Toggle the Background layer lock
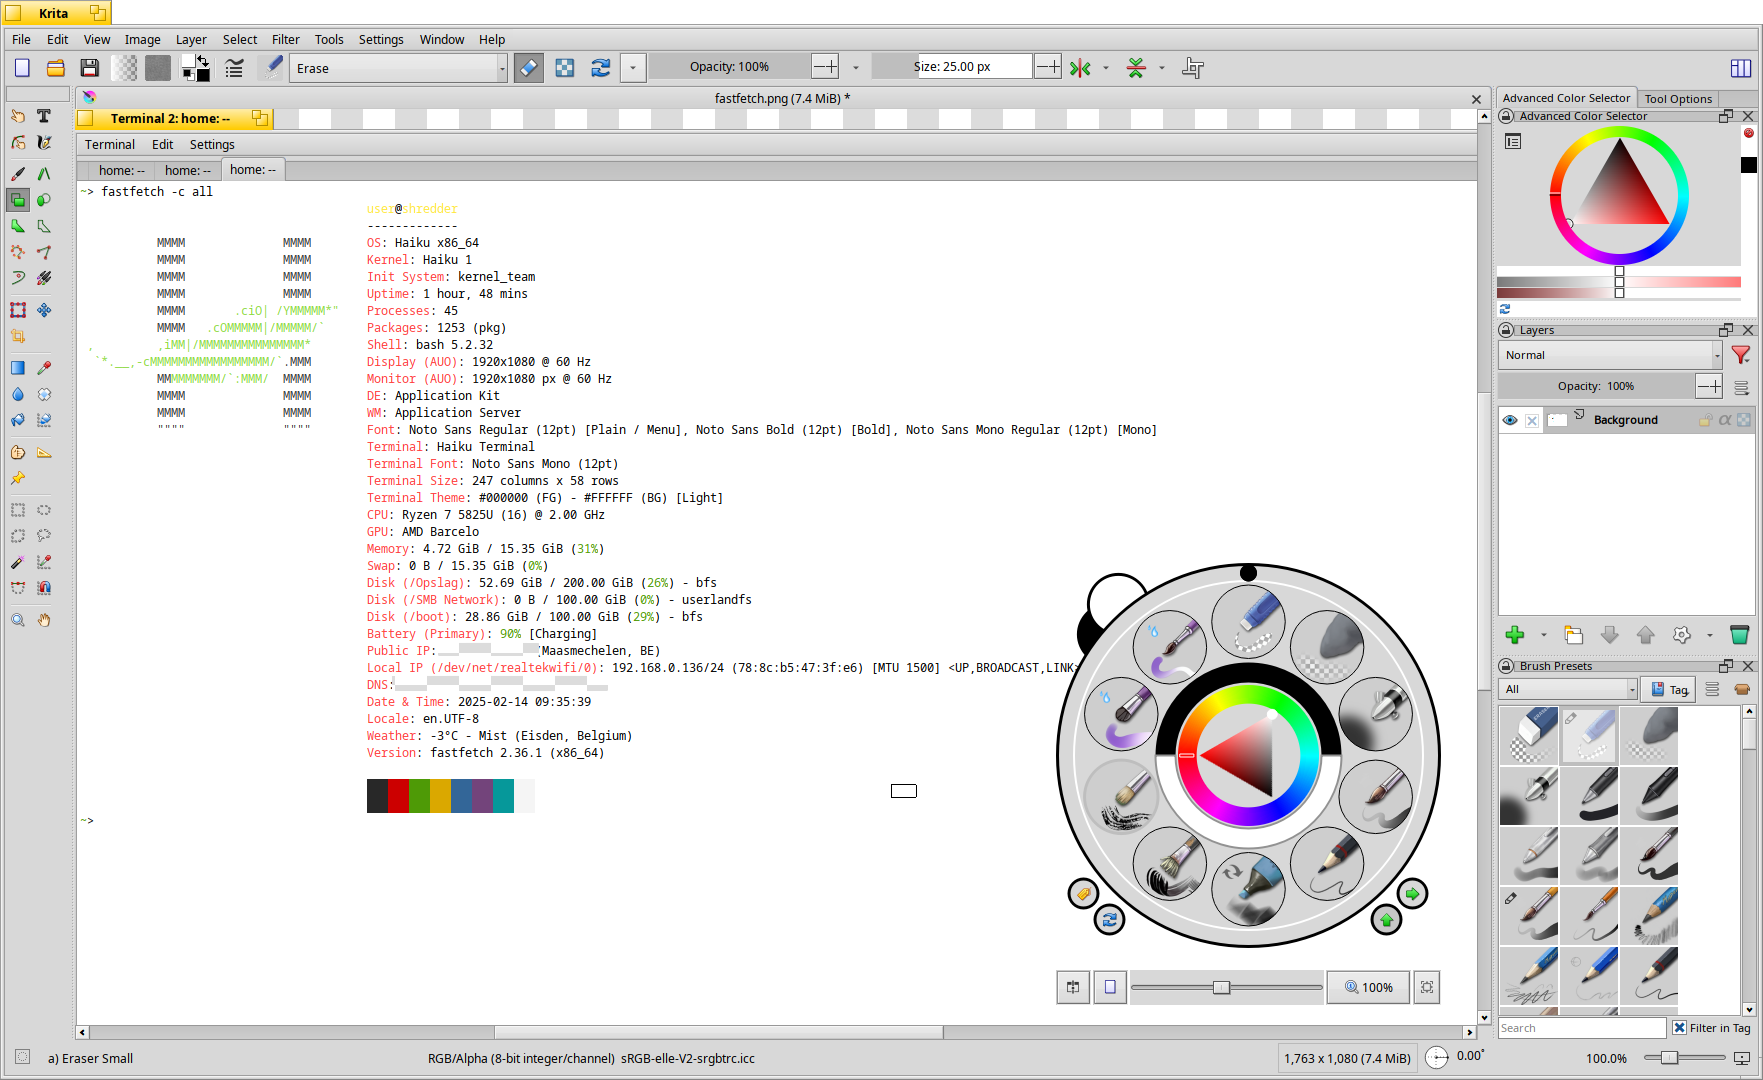 [1706, 420]
